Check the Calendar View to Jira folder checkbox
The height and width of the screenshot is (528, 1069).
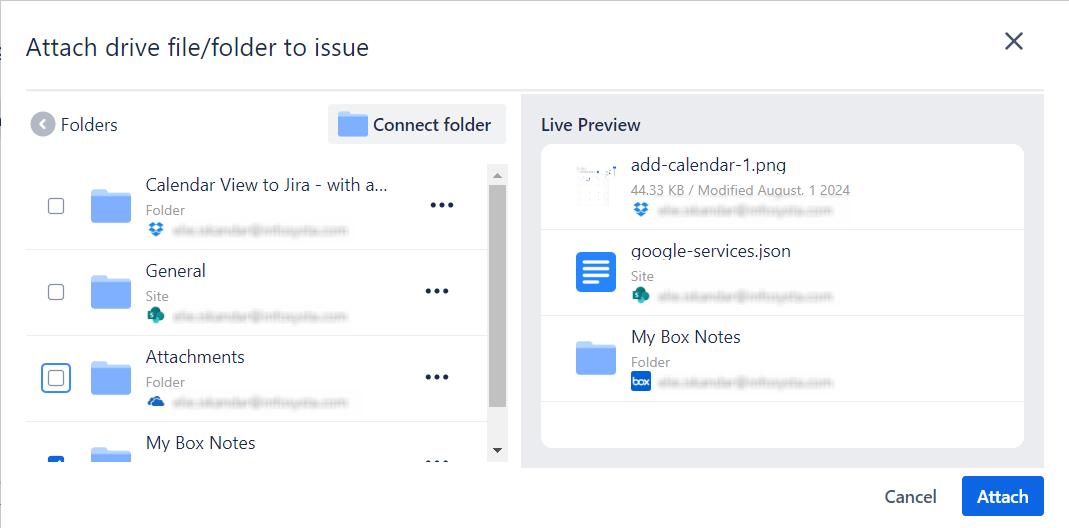pyautogui.click(x=56, y=206)
